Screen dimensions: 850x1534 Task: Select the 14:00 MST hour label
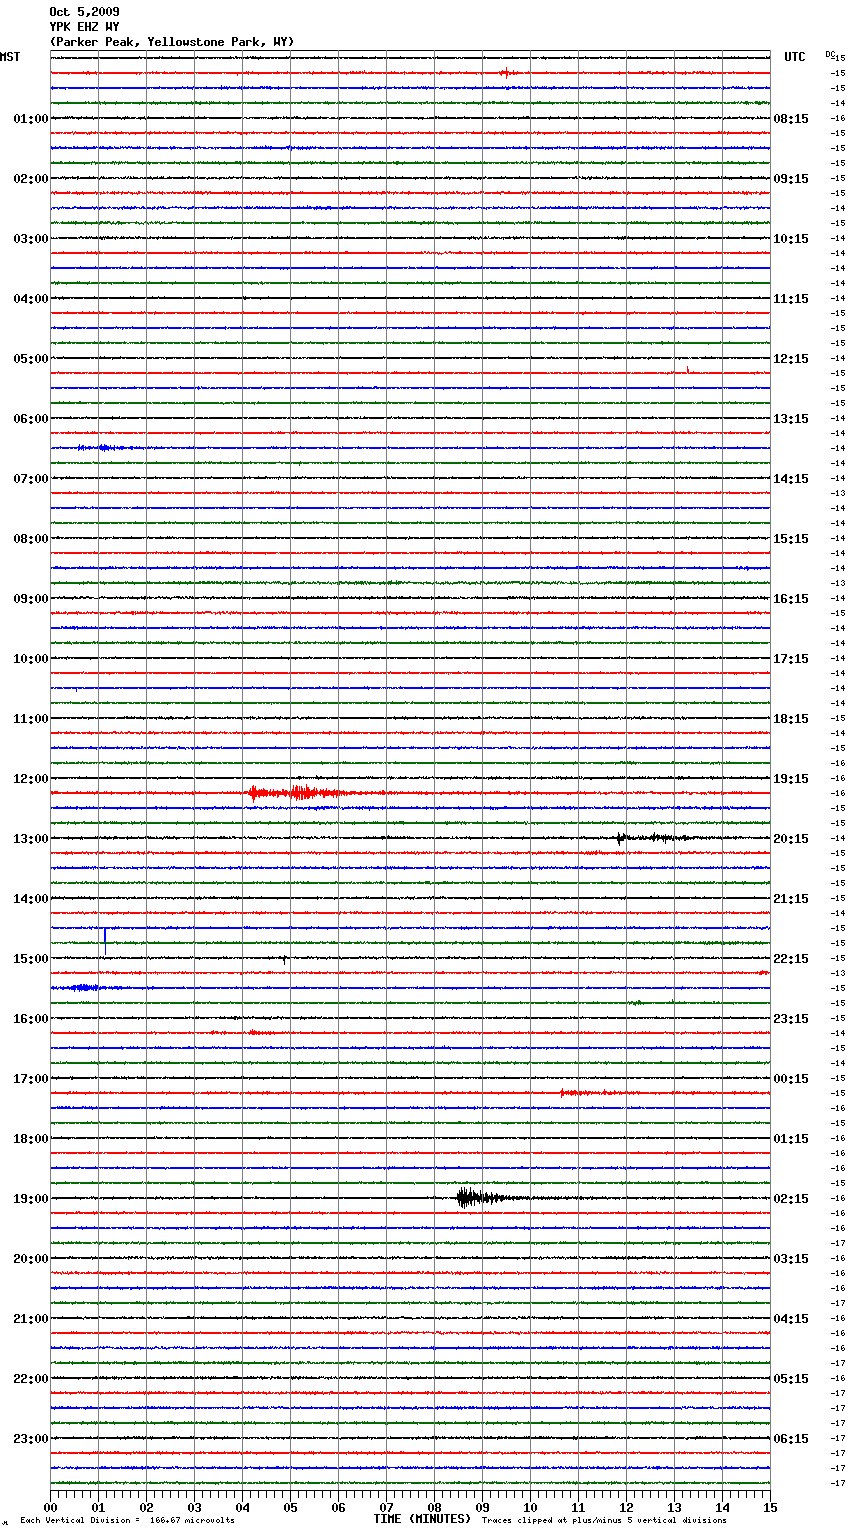pos(31,899)
